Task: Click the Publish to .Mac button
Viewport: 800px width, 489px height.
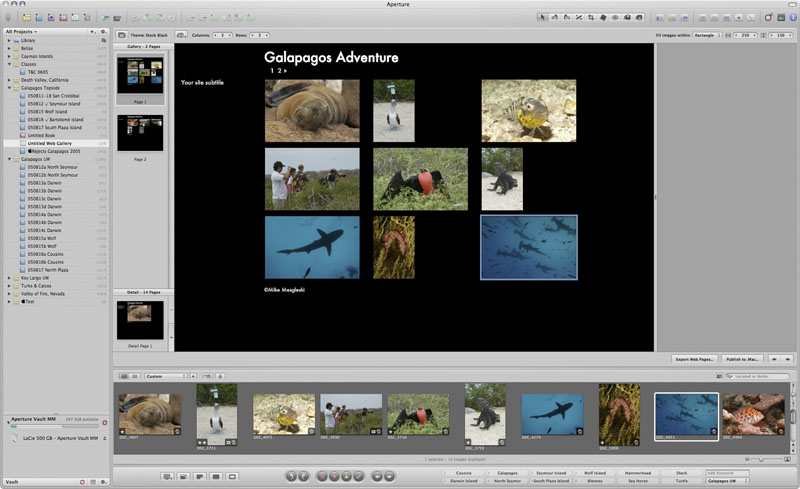Action: 744,358
